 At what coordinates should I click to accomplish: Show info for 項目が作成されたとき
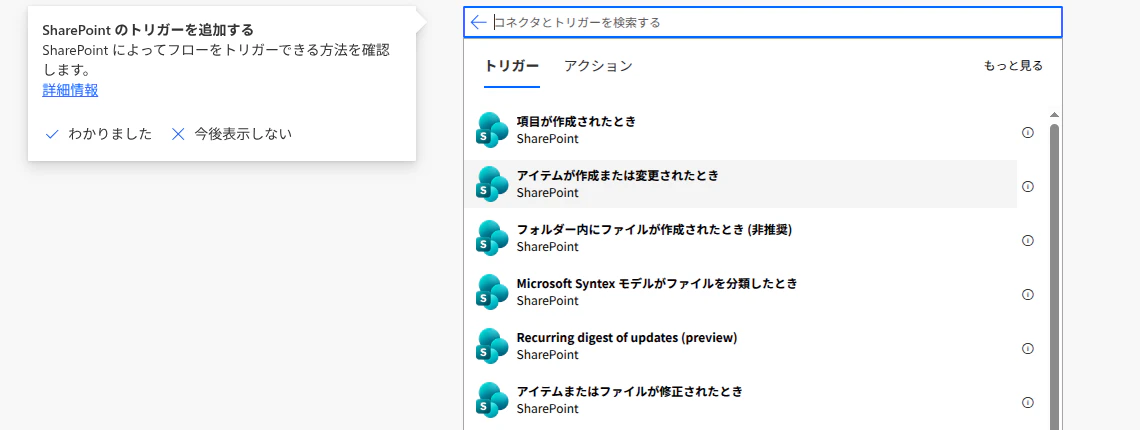pyautogui.click(x=1028, y=132)
